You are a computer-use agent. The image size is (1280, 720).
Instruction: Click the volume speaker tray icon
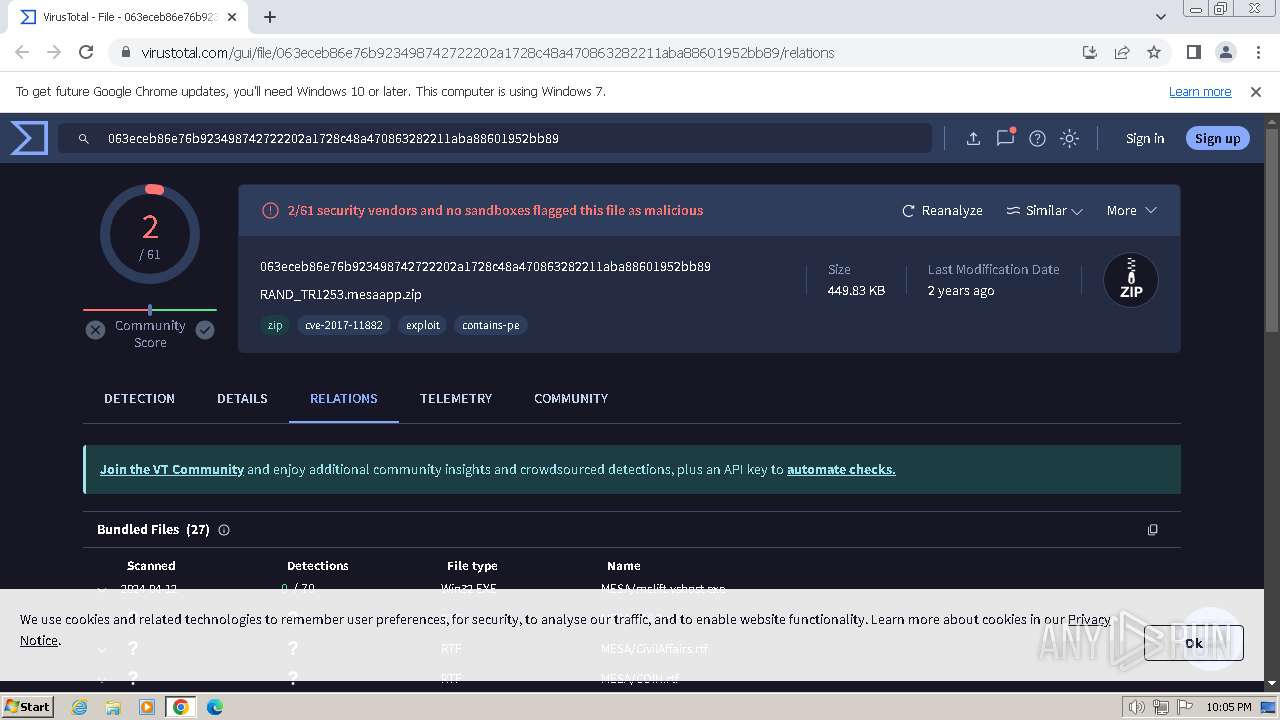tap(1138, 707)
